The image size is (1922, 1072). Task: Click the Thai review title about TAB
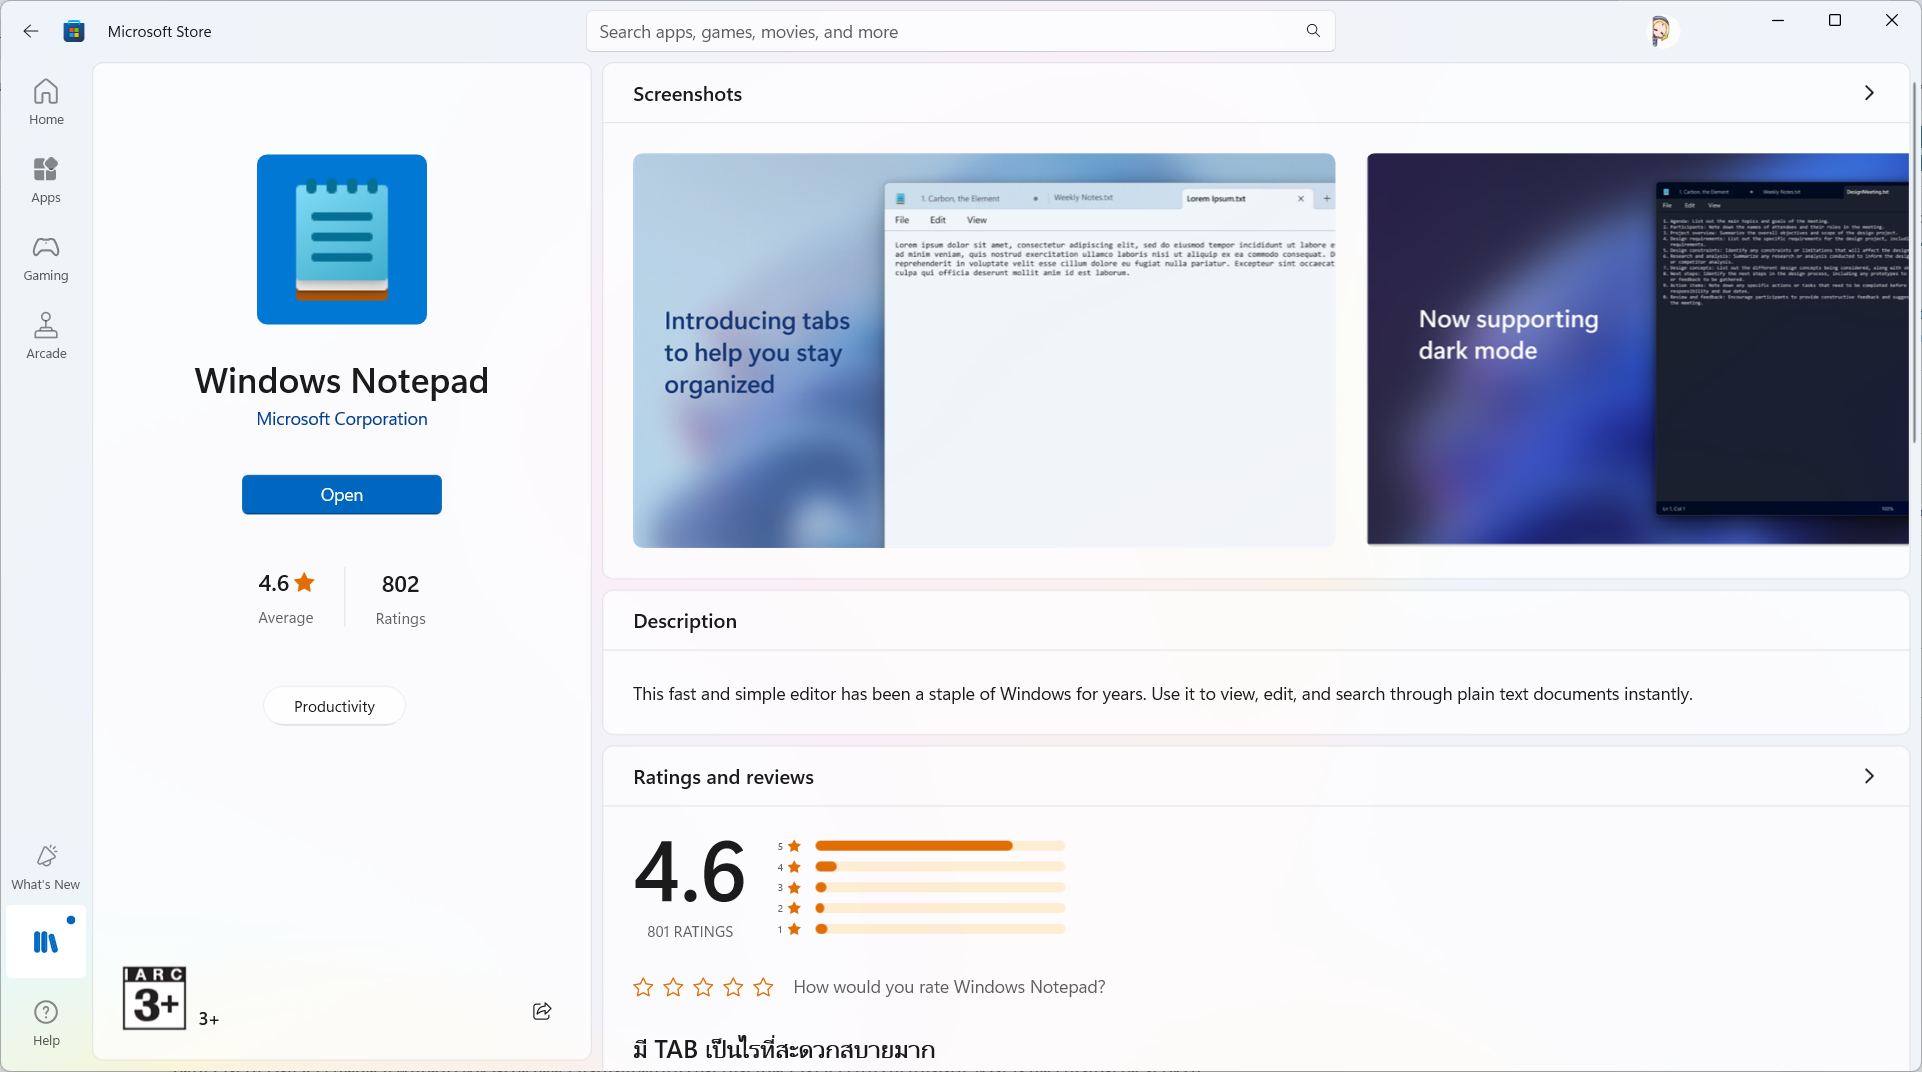784,1049
